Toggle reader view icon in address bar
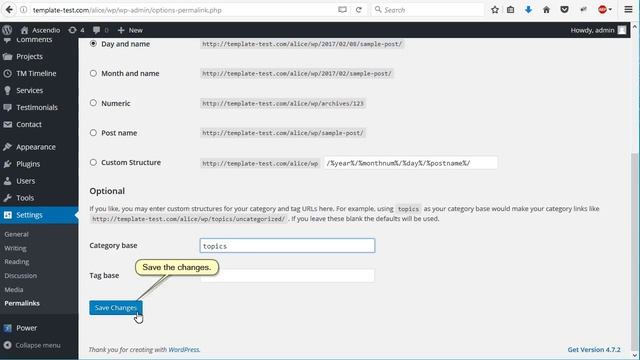640x360 pixels. pyautogui.click(x=342, y=10)
